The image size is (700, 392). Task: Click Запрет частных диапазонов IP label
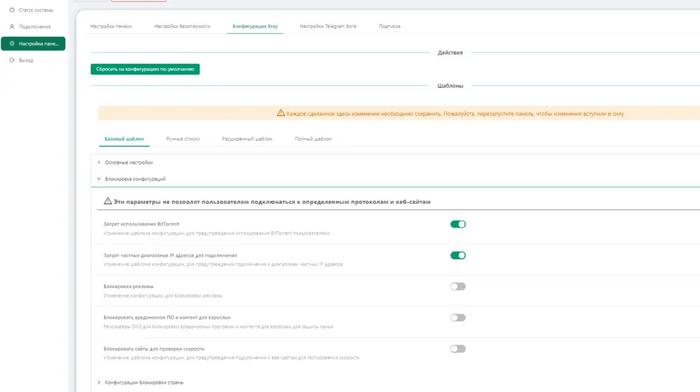pyautogui.click(x=170, y=255)
